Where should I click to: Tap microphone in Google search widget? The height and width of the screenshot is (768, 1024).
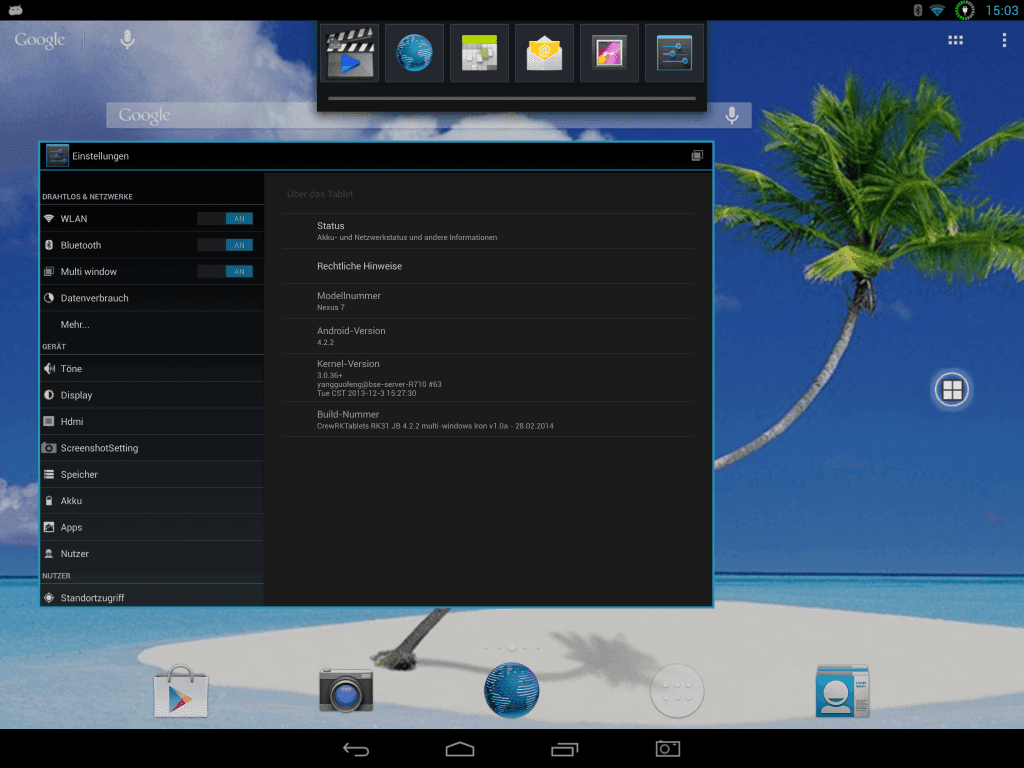click(731, 116)
